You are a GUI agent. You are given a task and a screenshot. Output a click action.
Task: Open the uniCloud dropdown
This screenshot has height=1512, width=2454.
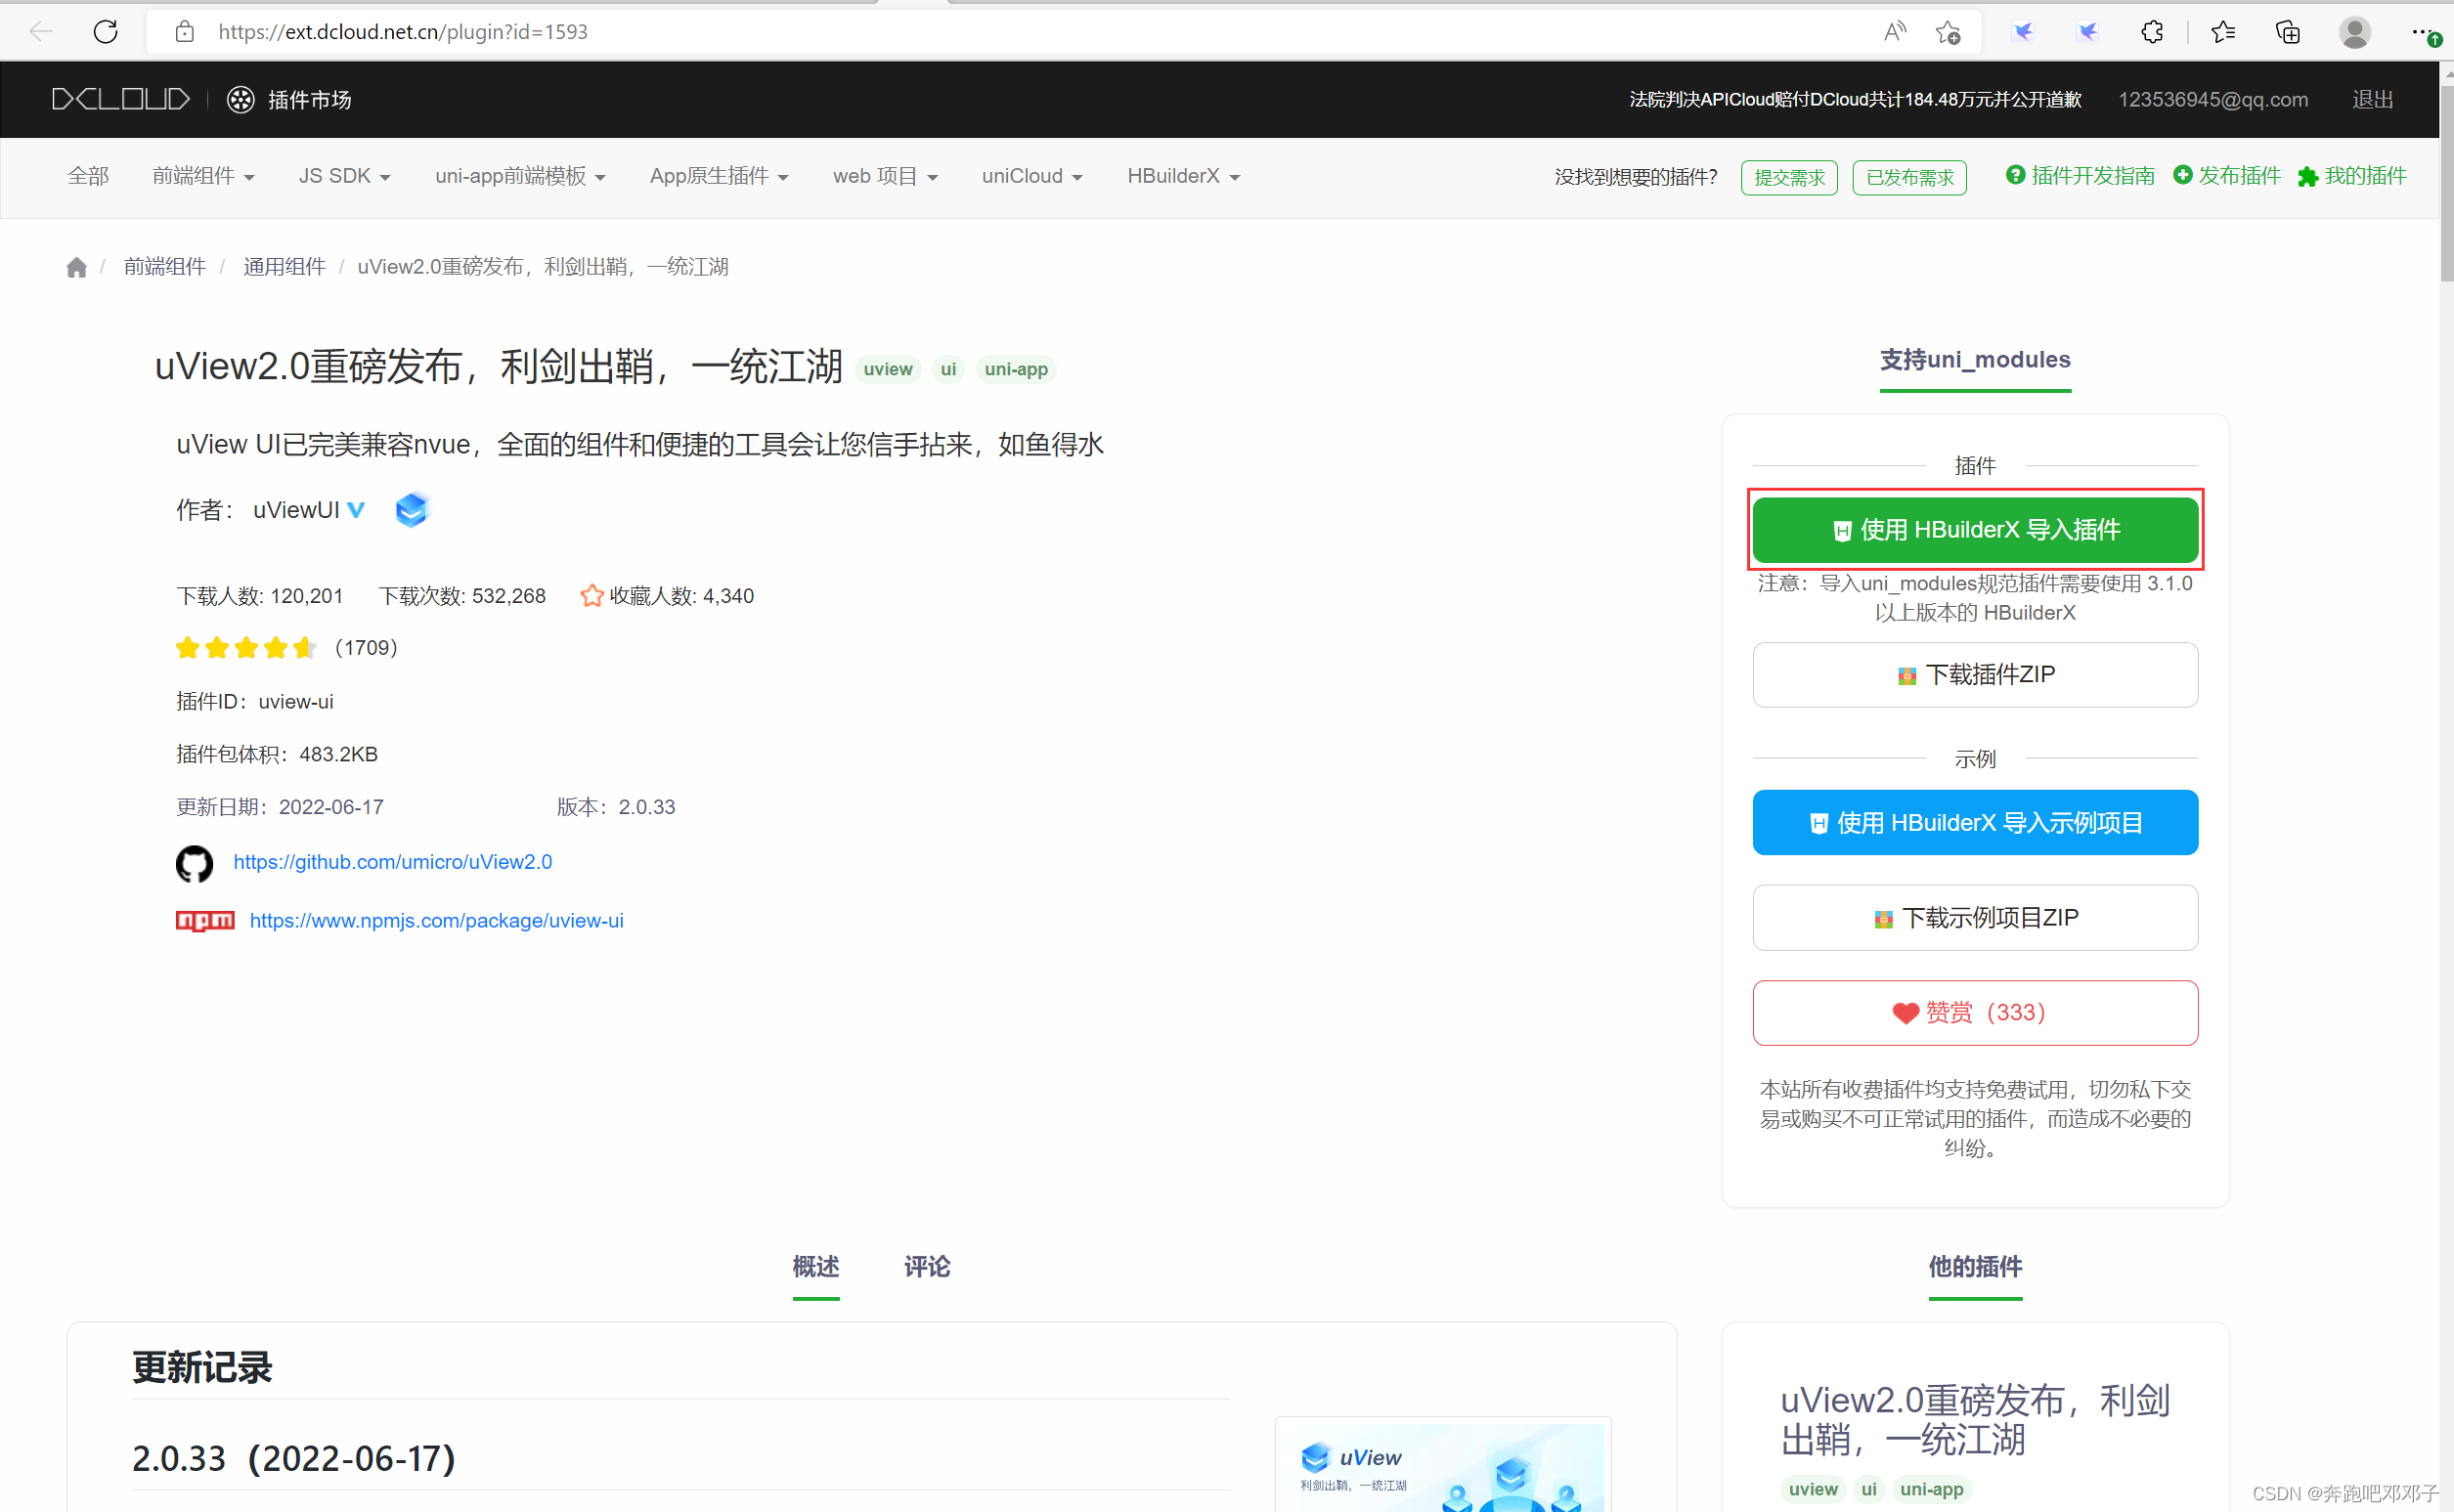point(1031,175)
